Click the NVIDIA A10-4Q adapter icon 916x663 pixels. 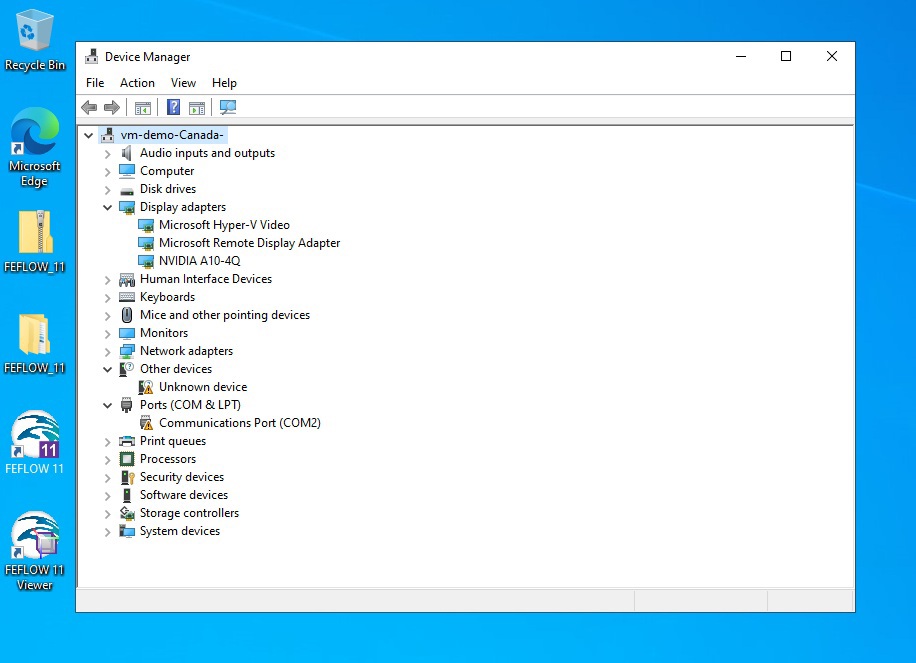coord(146,261)
